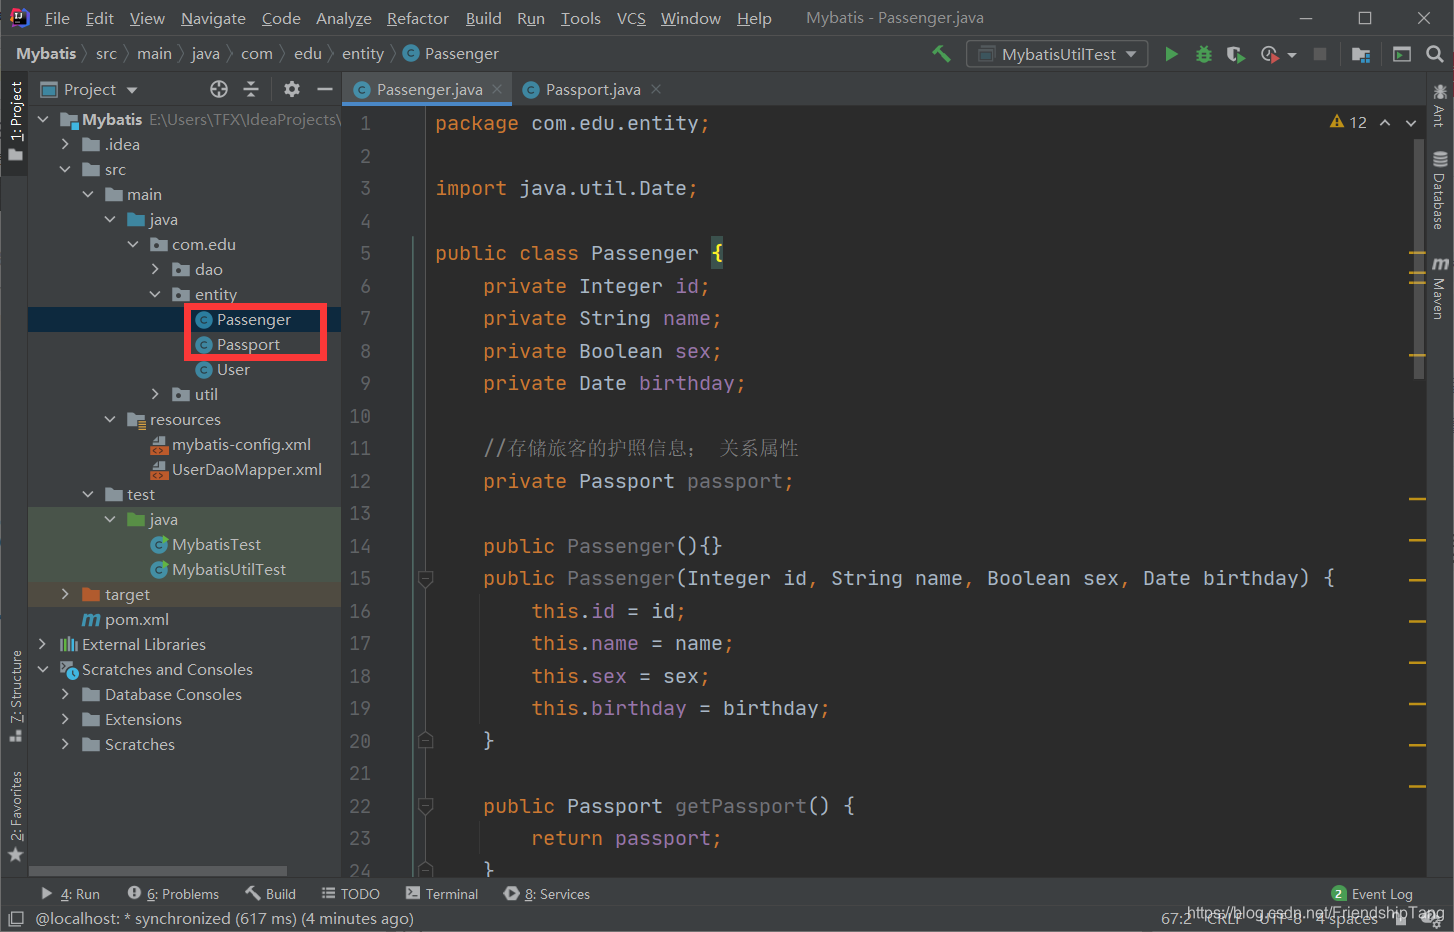Open the Navigate menu

(213, 18)
